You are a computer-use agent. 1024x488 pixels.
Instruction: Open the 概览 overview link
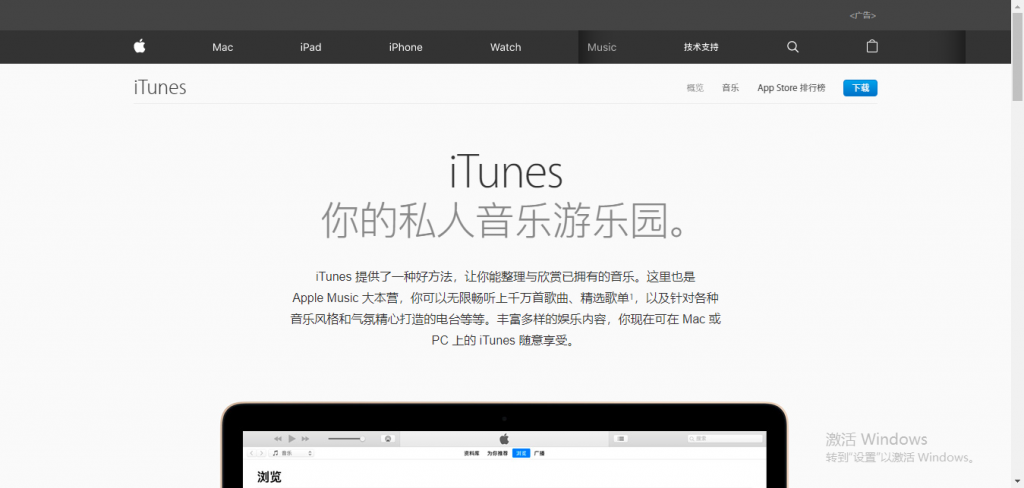[695, 88]
